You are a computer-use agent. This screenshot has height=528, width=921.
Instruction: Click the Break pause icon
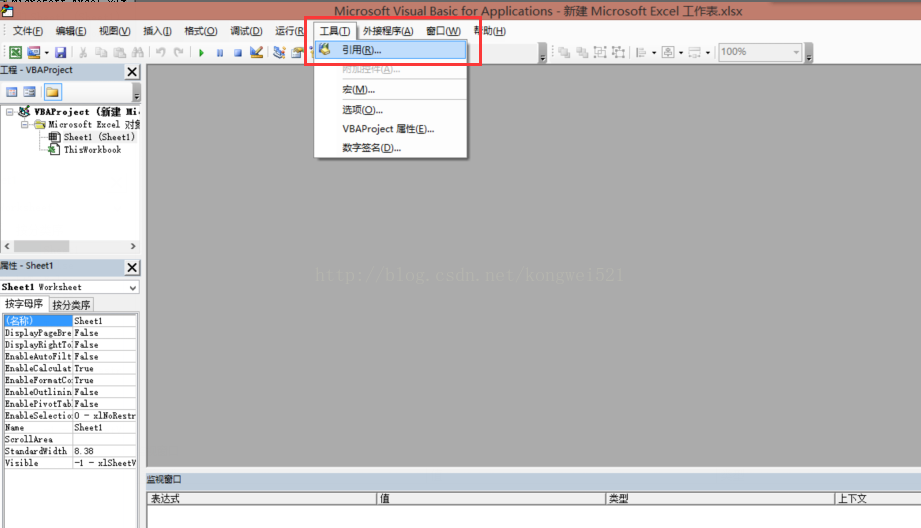point(220,52)
